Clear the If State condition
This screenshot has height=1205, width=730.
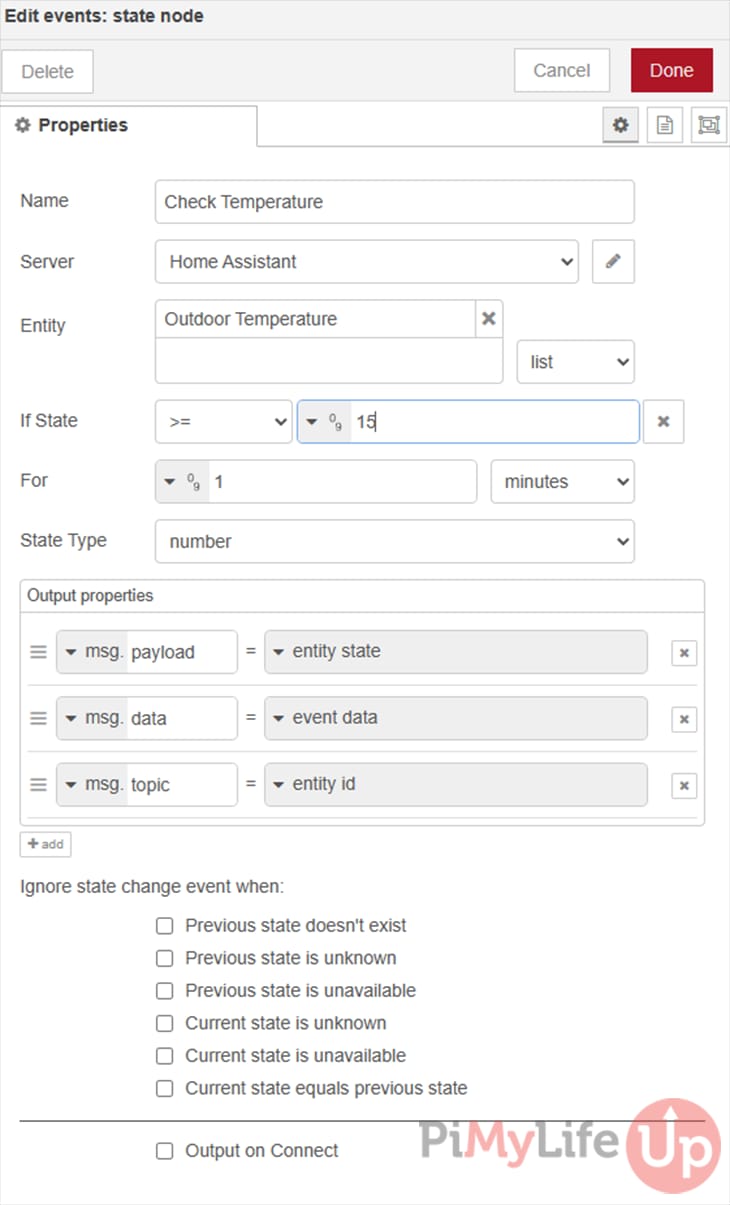coord(663,422)
